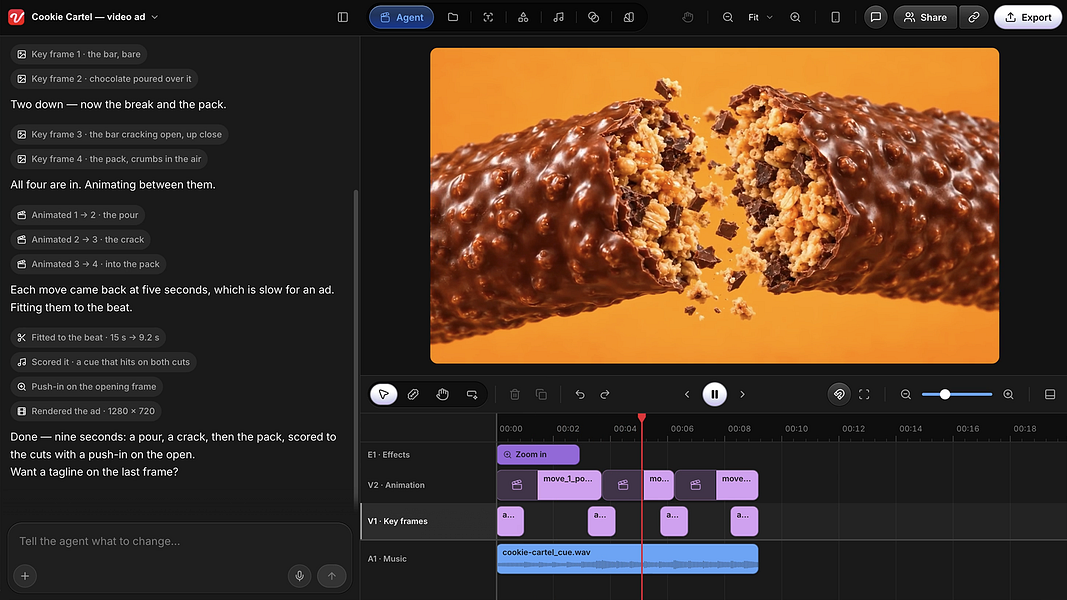
Task: Select the Zoom in effect clip
Action: pyautogui.click(x=538, y=454)
